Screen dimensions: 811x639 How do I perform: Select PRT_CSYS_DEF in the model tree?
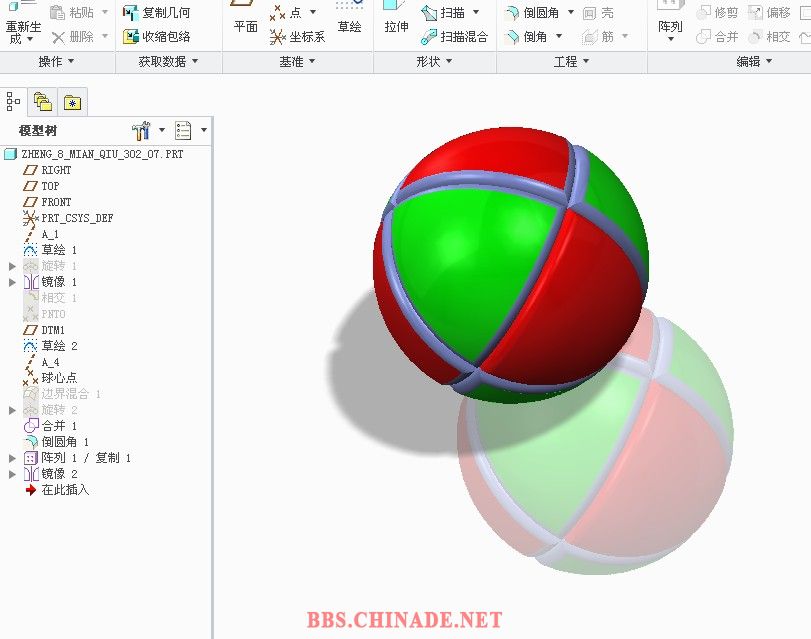(x=68, y=218)
